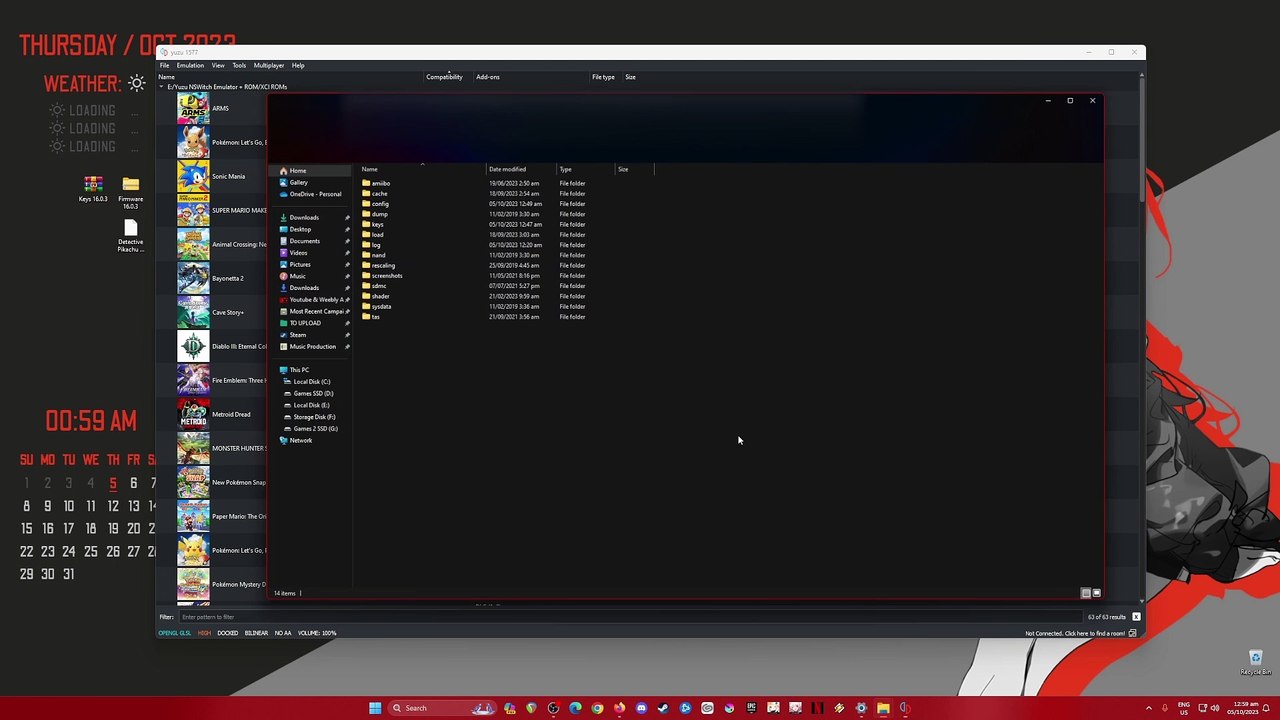Open Windows Start menu

tap(375, 708)
